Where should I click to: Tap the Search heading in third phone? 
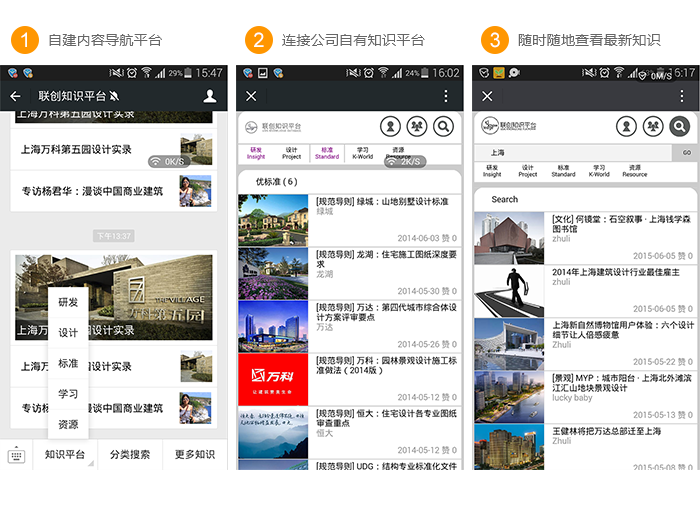coord(505,199)
